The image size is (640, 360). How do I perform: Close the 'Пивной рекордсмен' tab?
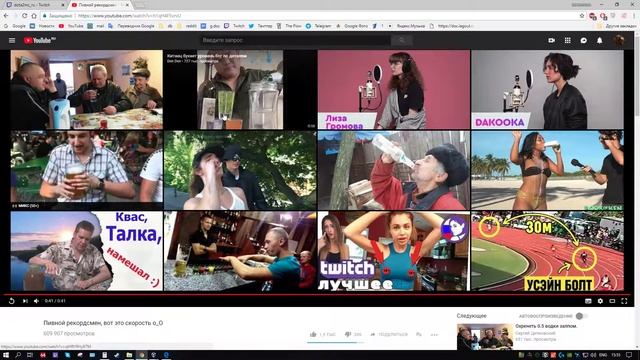tap(127, 5)
